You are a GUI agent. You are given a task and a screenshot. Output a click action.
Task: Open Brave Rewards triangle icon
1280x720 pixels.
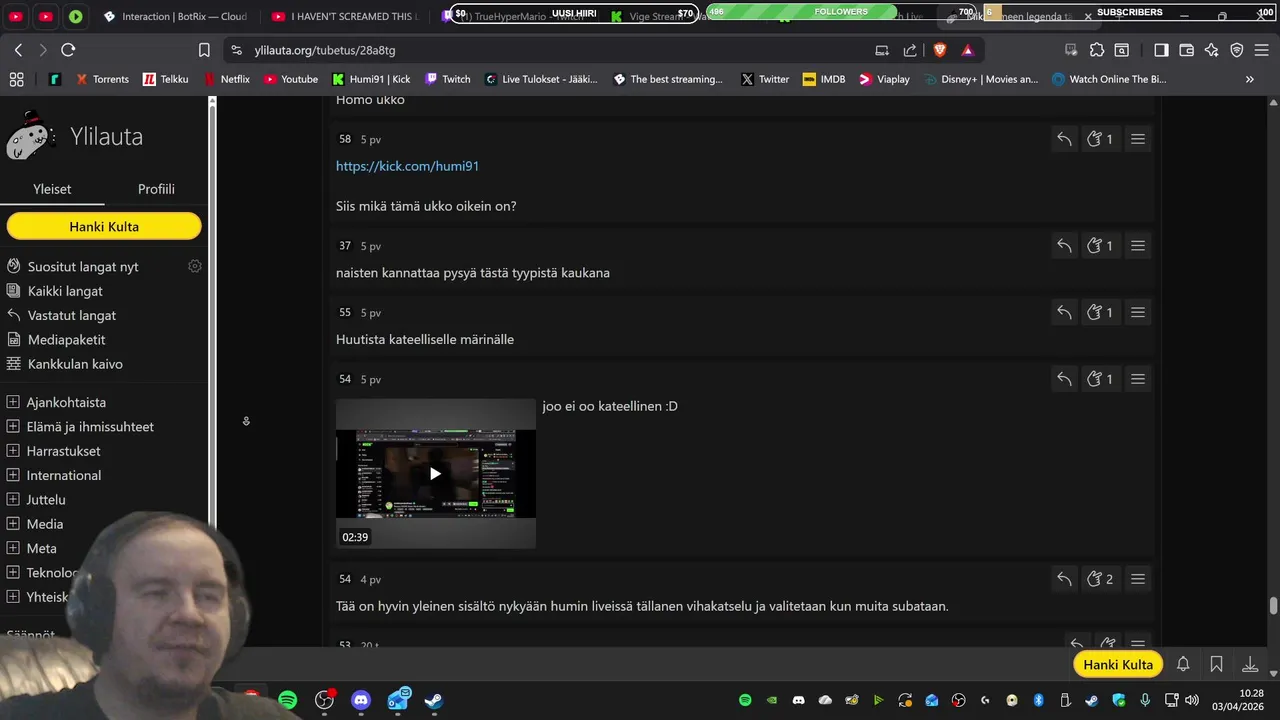(x=967, y=50)
